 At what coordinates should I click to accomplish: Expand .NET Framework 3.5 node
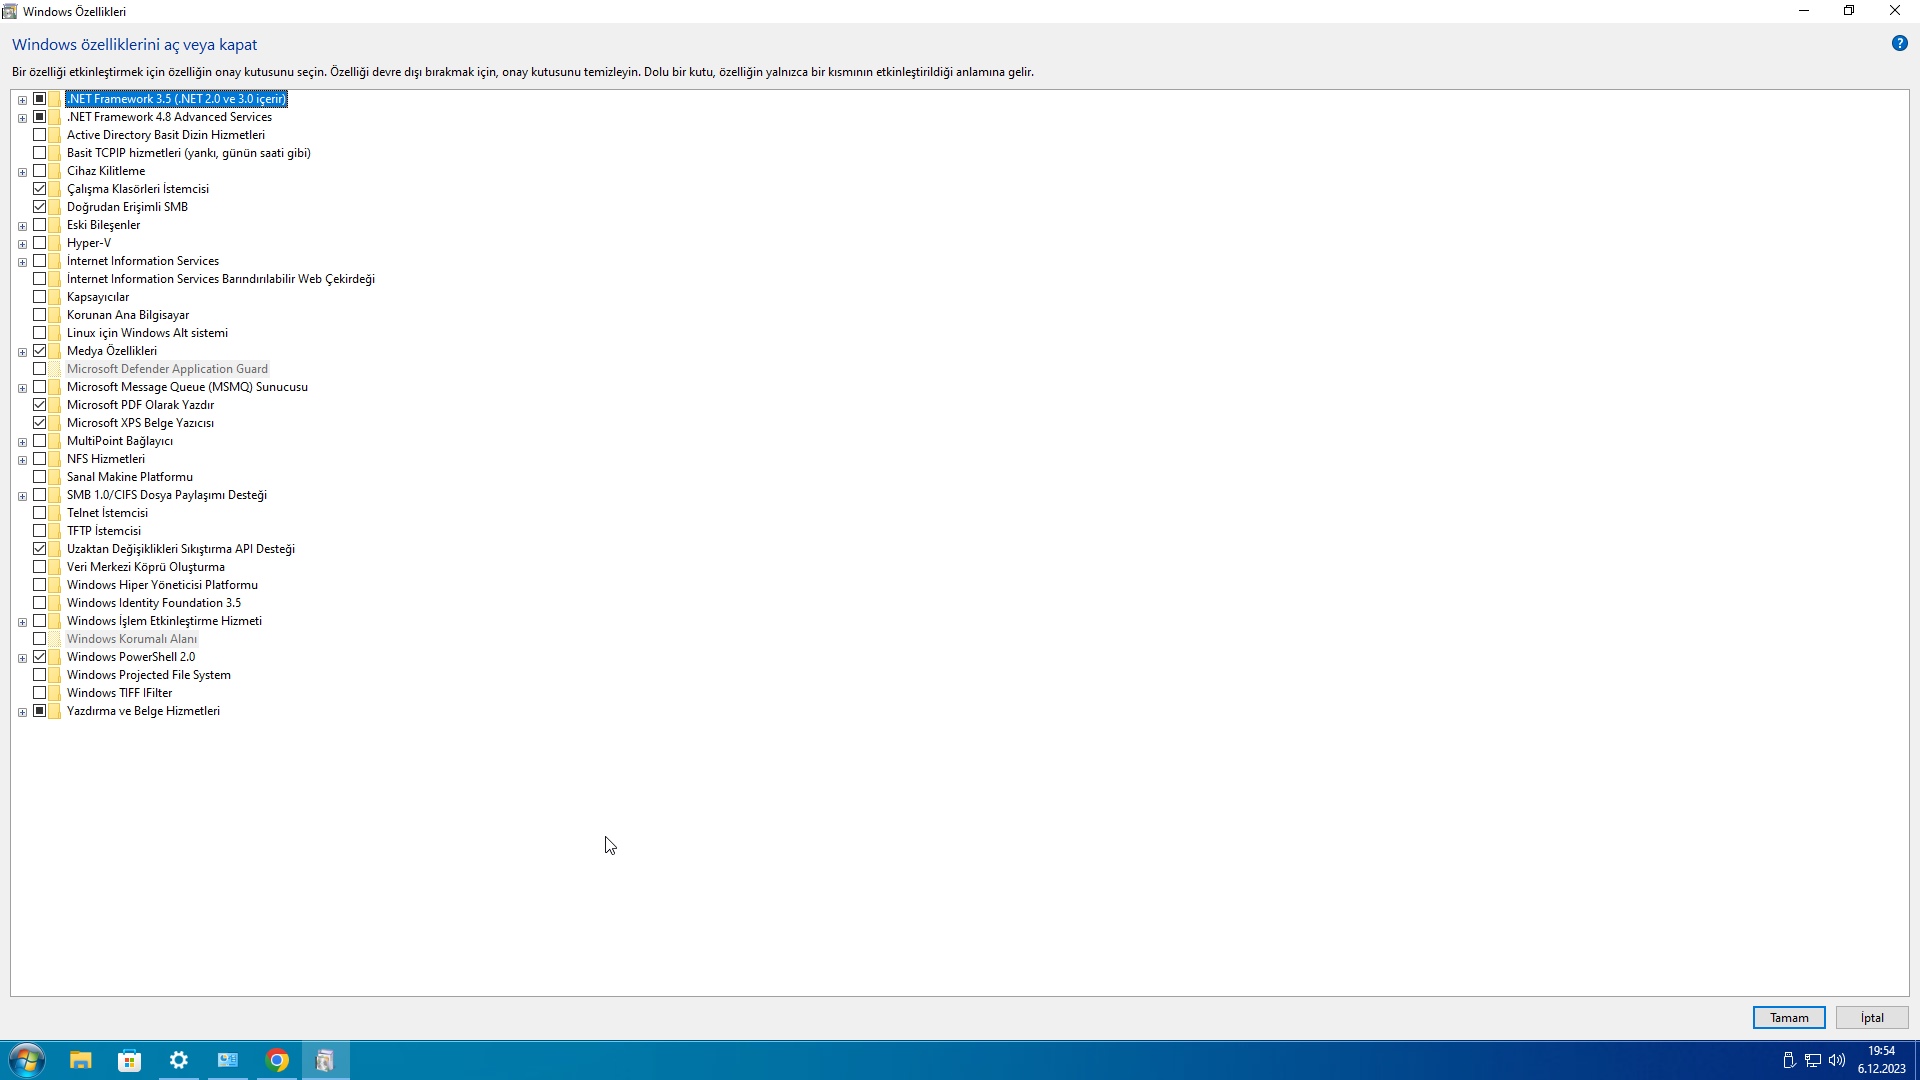coord(22,100)
